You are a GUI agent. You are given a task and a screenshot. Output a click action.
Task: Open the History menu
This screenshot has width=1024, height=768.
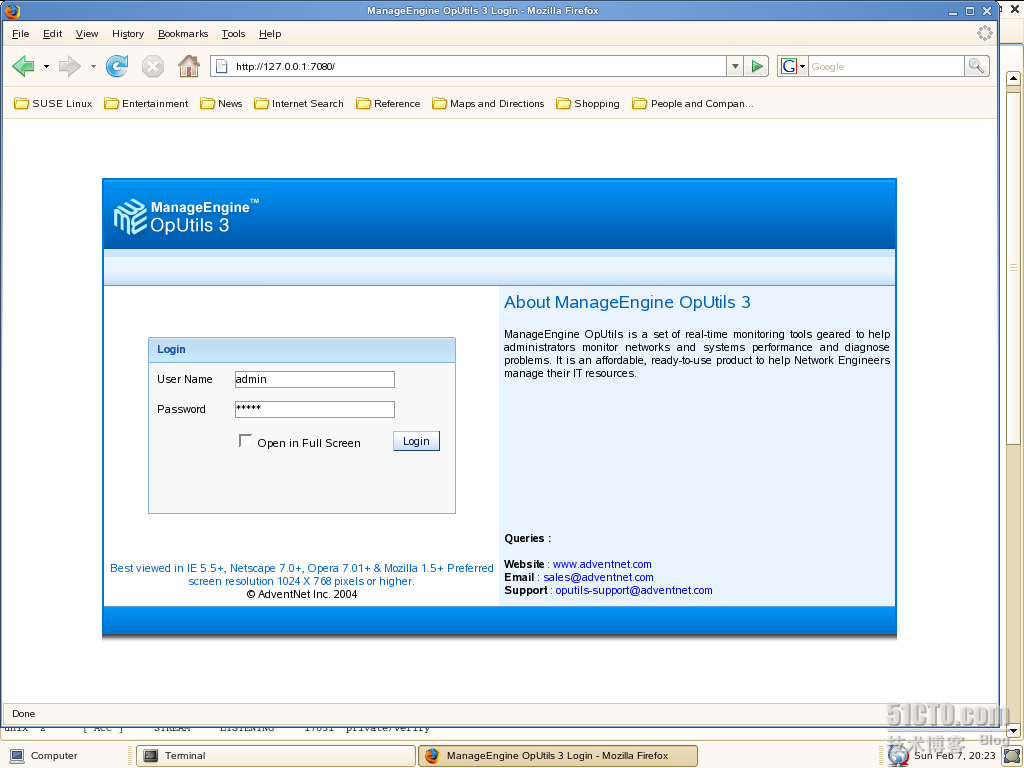(x=127, y=33)
